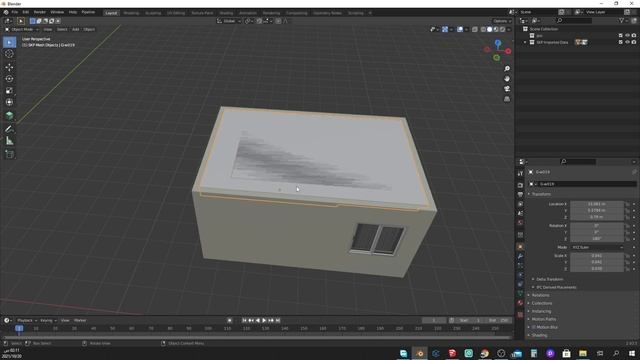Expand the Instancing panel
640x360 pixels.
coord(541,311)
